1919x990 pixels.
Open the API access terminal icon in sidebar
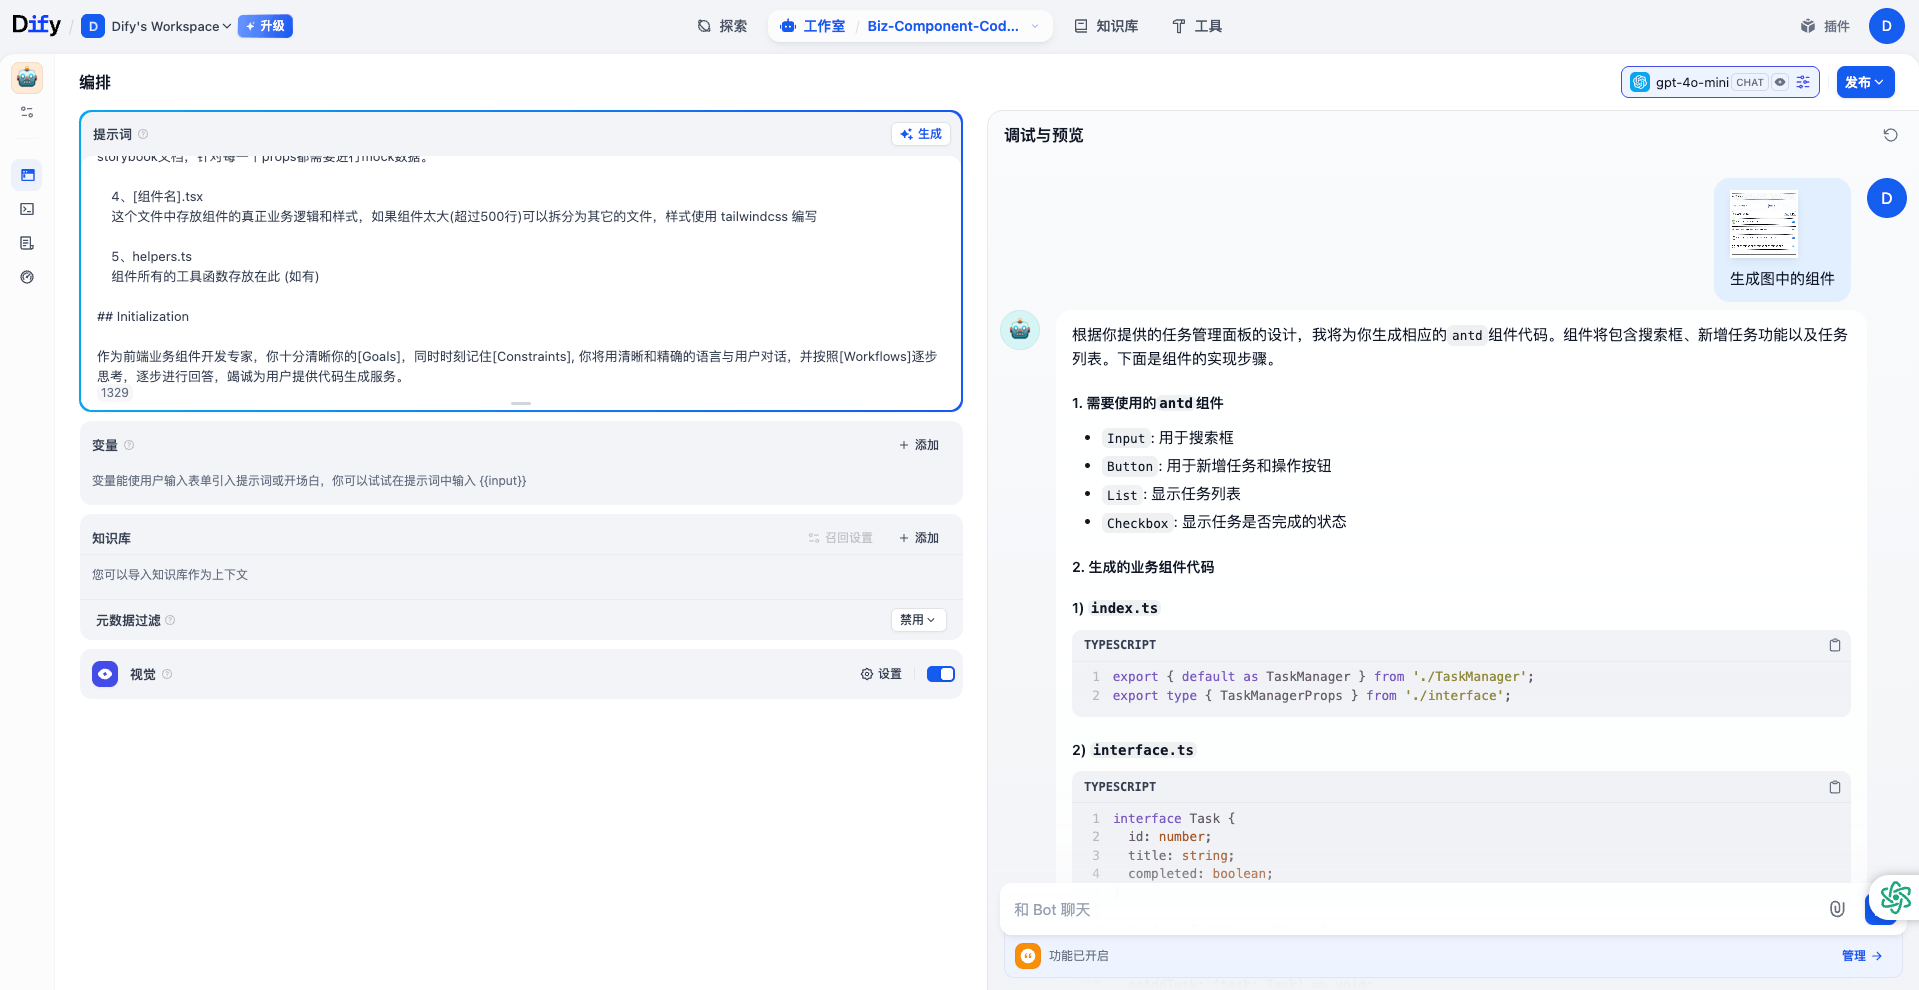[27, 209]
